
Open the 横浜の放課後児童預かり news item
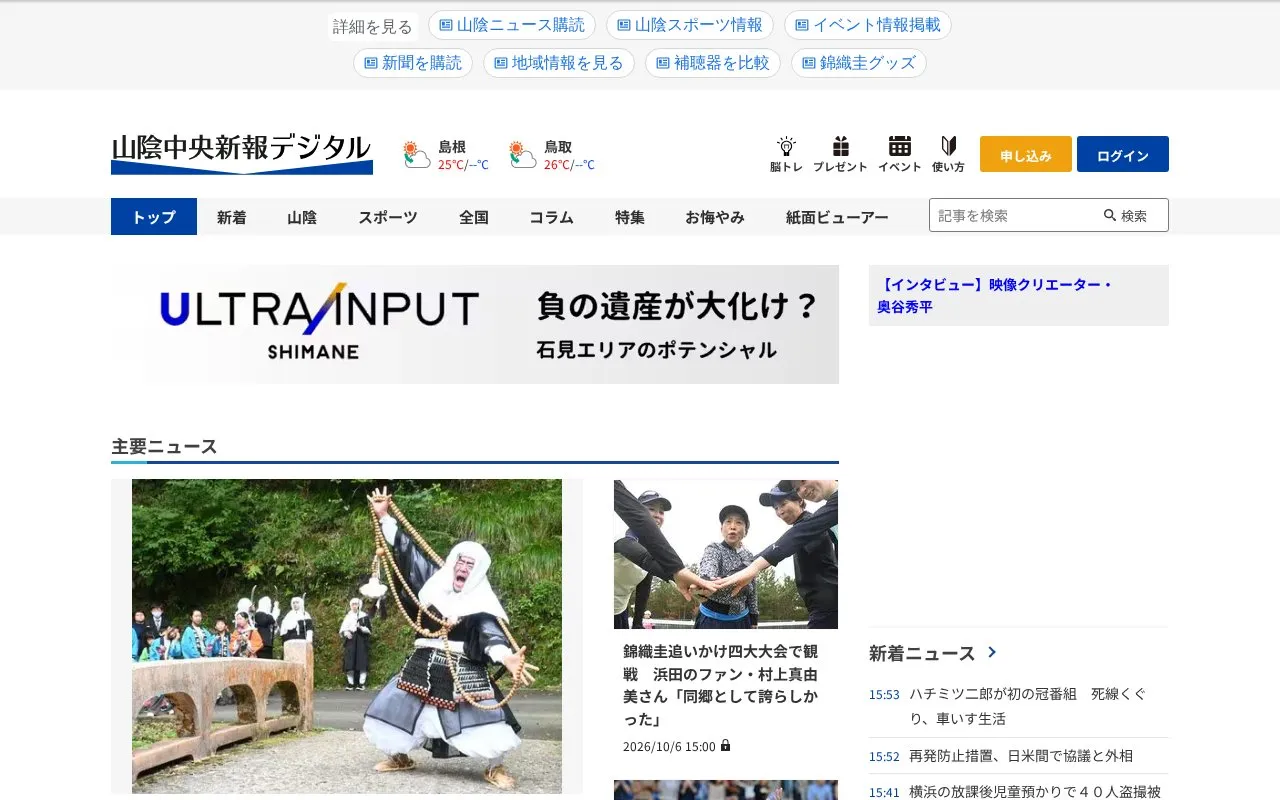1035,791
